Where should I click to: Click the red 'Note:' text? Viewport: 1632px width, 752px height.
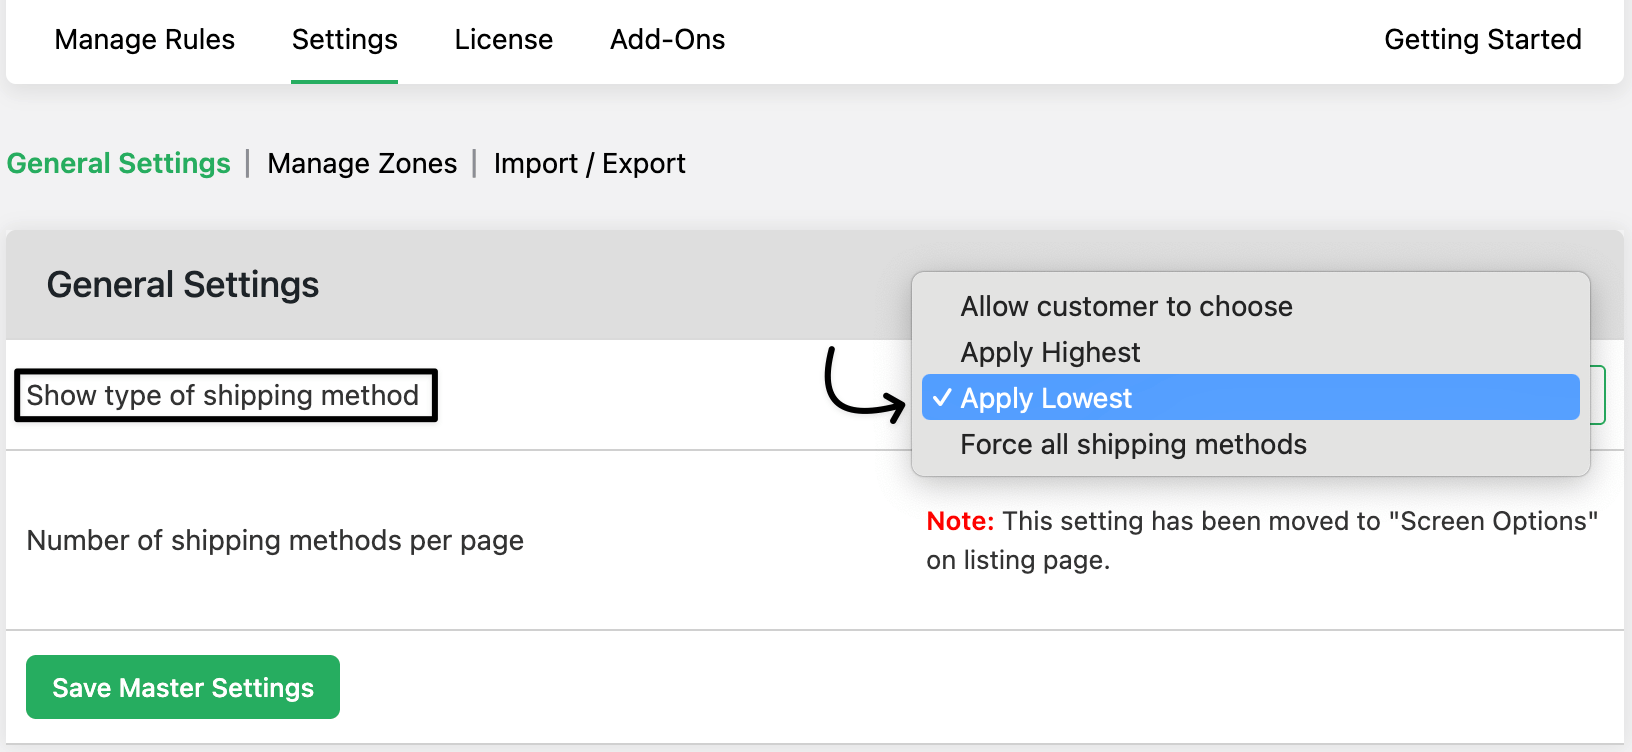(x=960, y=521)
